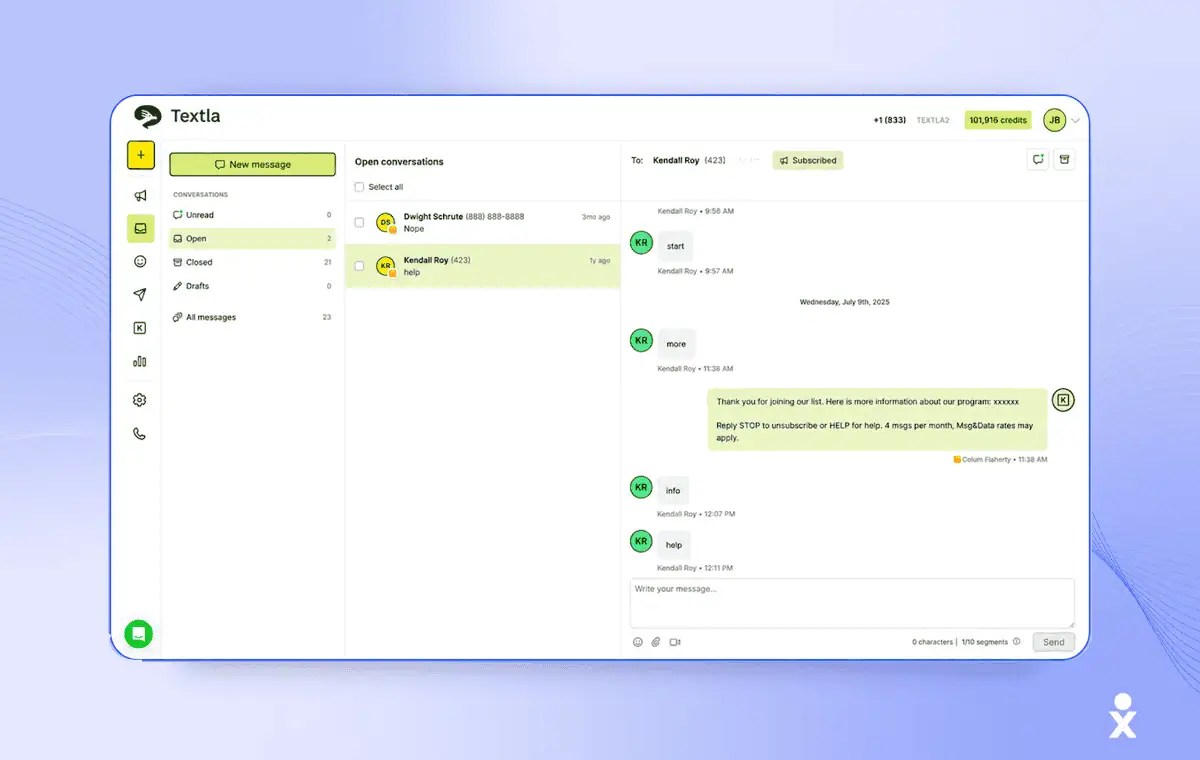The image size is (1200, 760).
Task: Click the JB account avatar
Action: (x=1054, y=120)
